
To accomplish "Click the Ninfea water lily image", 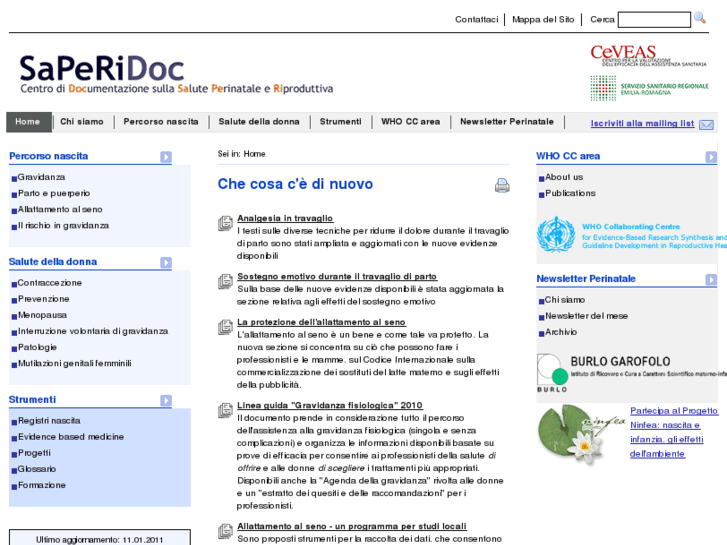I will click(580, 434).
